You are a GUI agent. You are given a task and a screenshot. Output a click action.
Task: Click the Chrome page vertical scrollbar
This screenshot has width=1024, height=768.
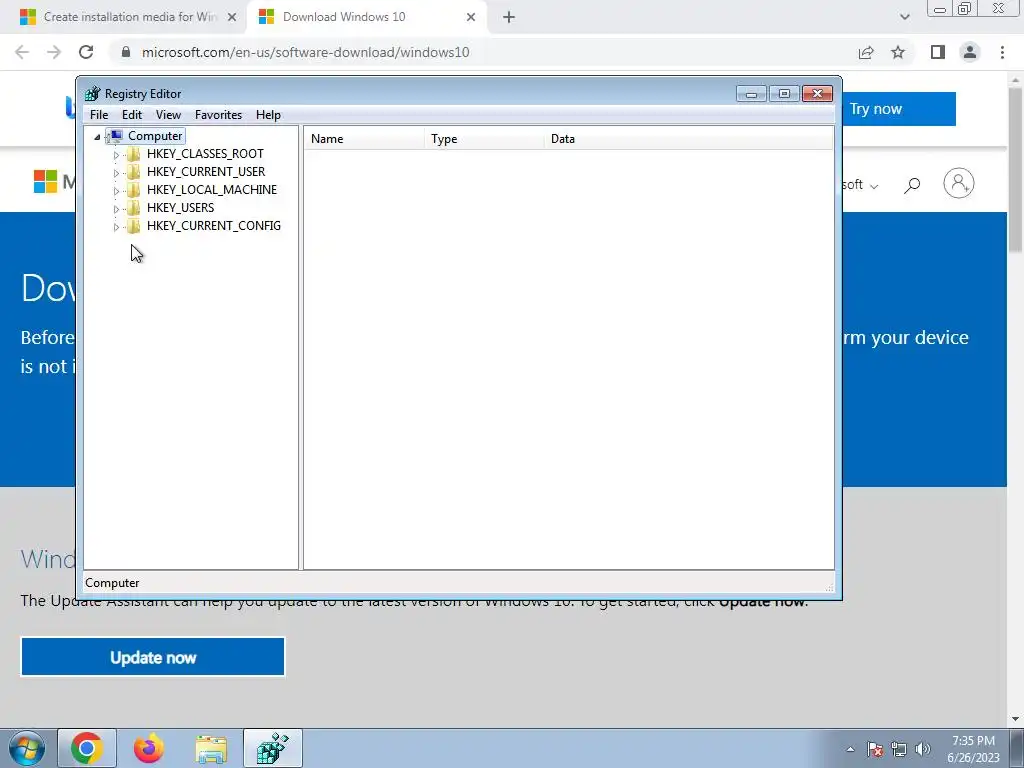click(x=1015, y=169)
